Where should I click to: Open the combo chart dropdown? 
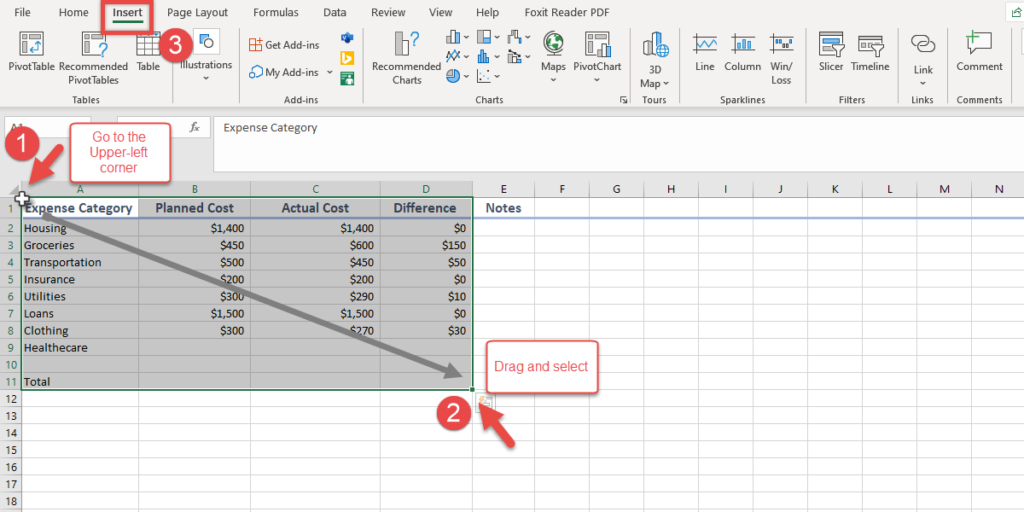(x=519, y=56)
